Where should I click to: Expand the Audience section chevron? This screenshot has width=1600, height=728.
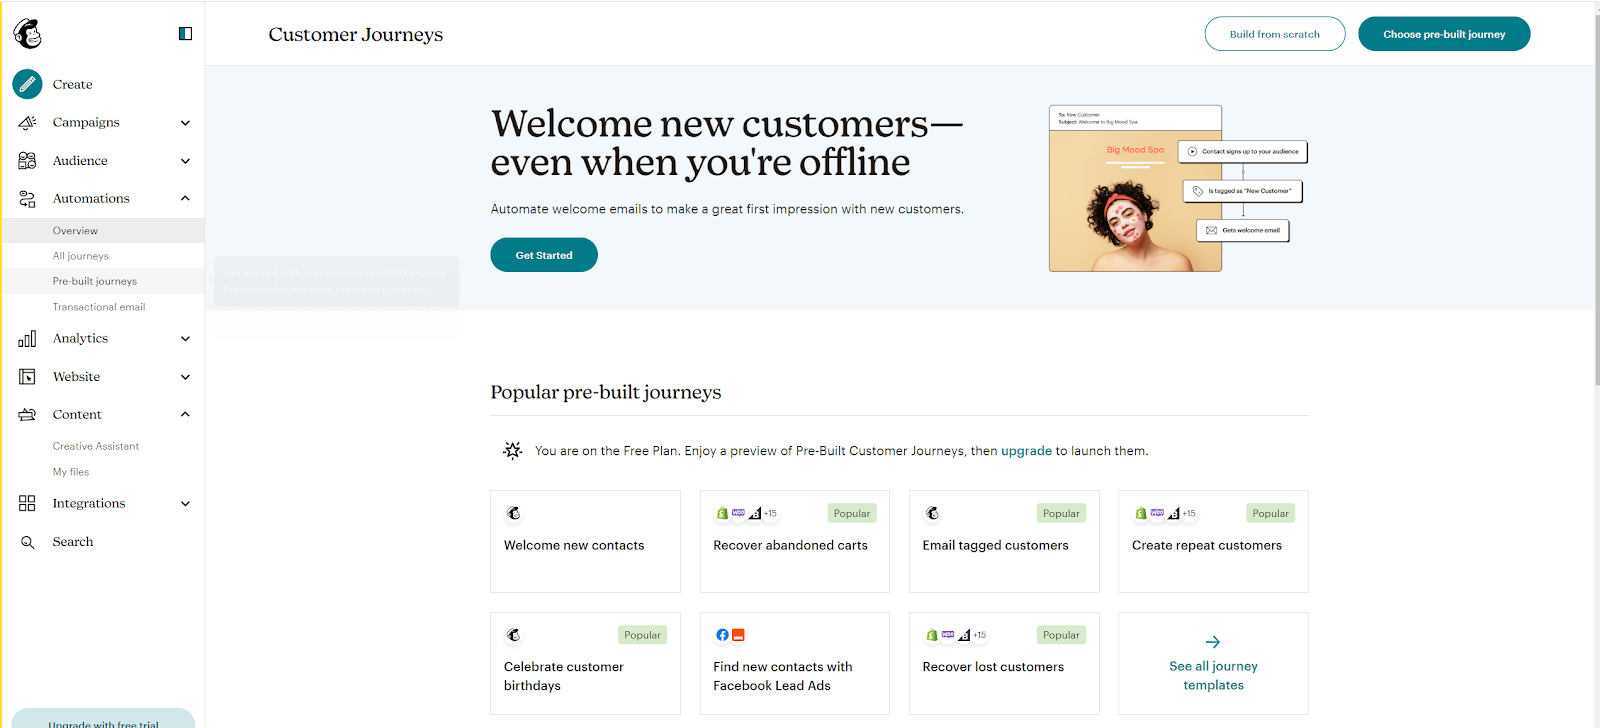[185, 161]
